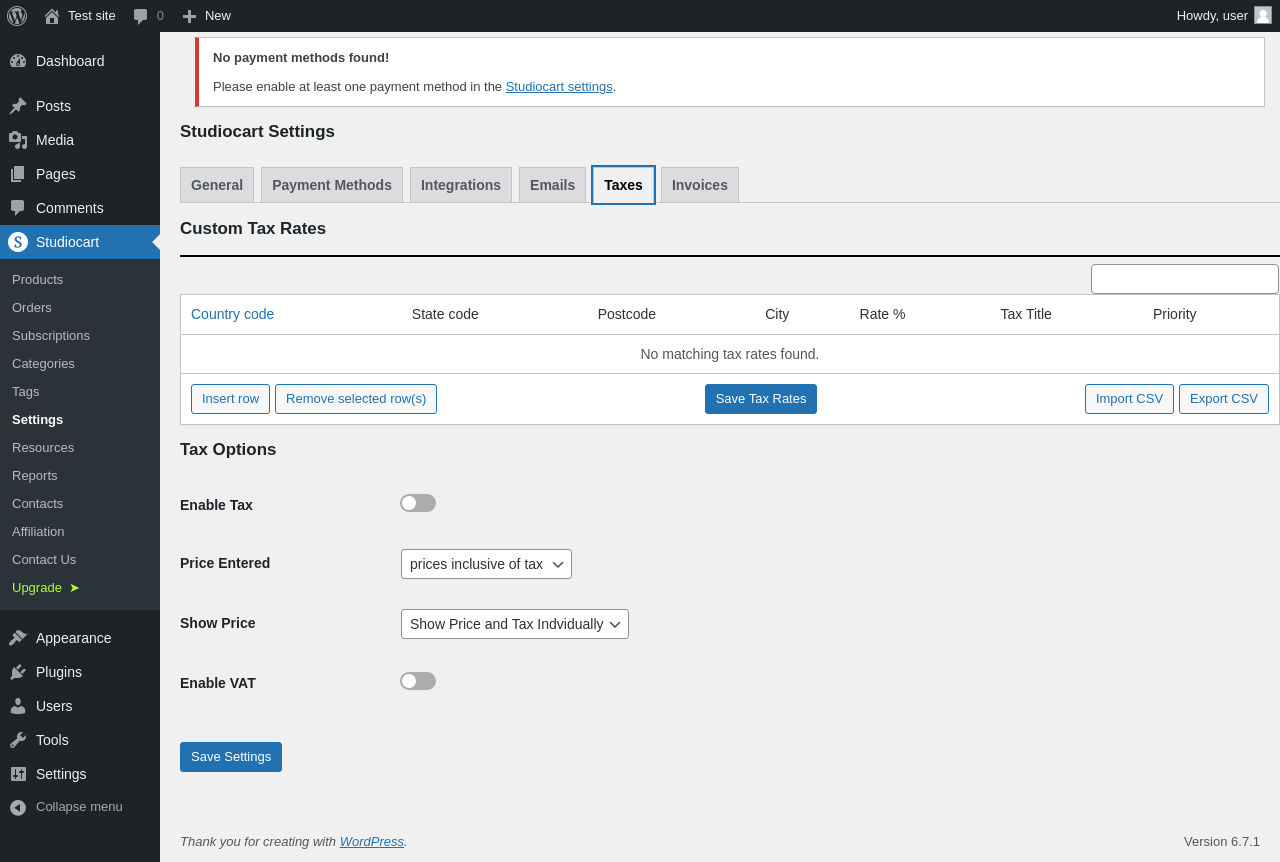Screen dimensions: 1280x862
Task: Open Categories in Studiocart submenu
Action: coord(43,364)
